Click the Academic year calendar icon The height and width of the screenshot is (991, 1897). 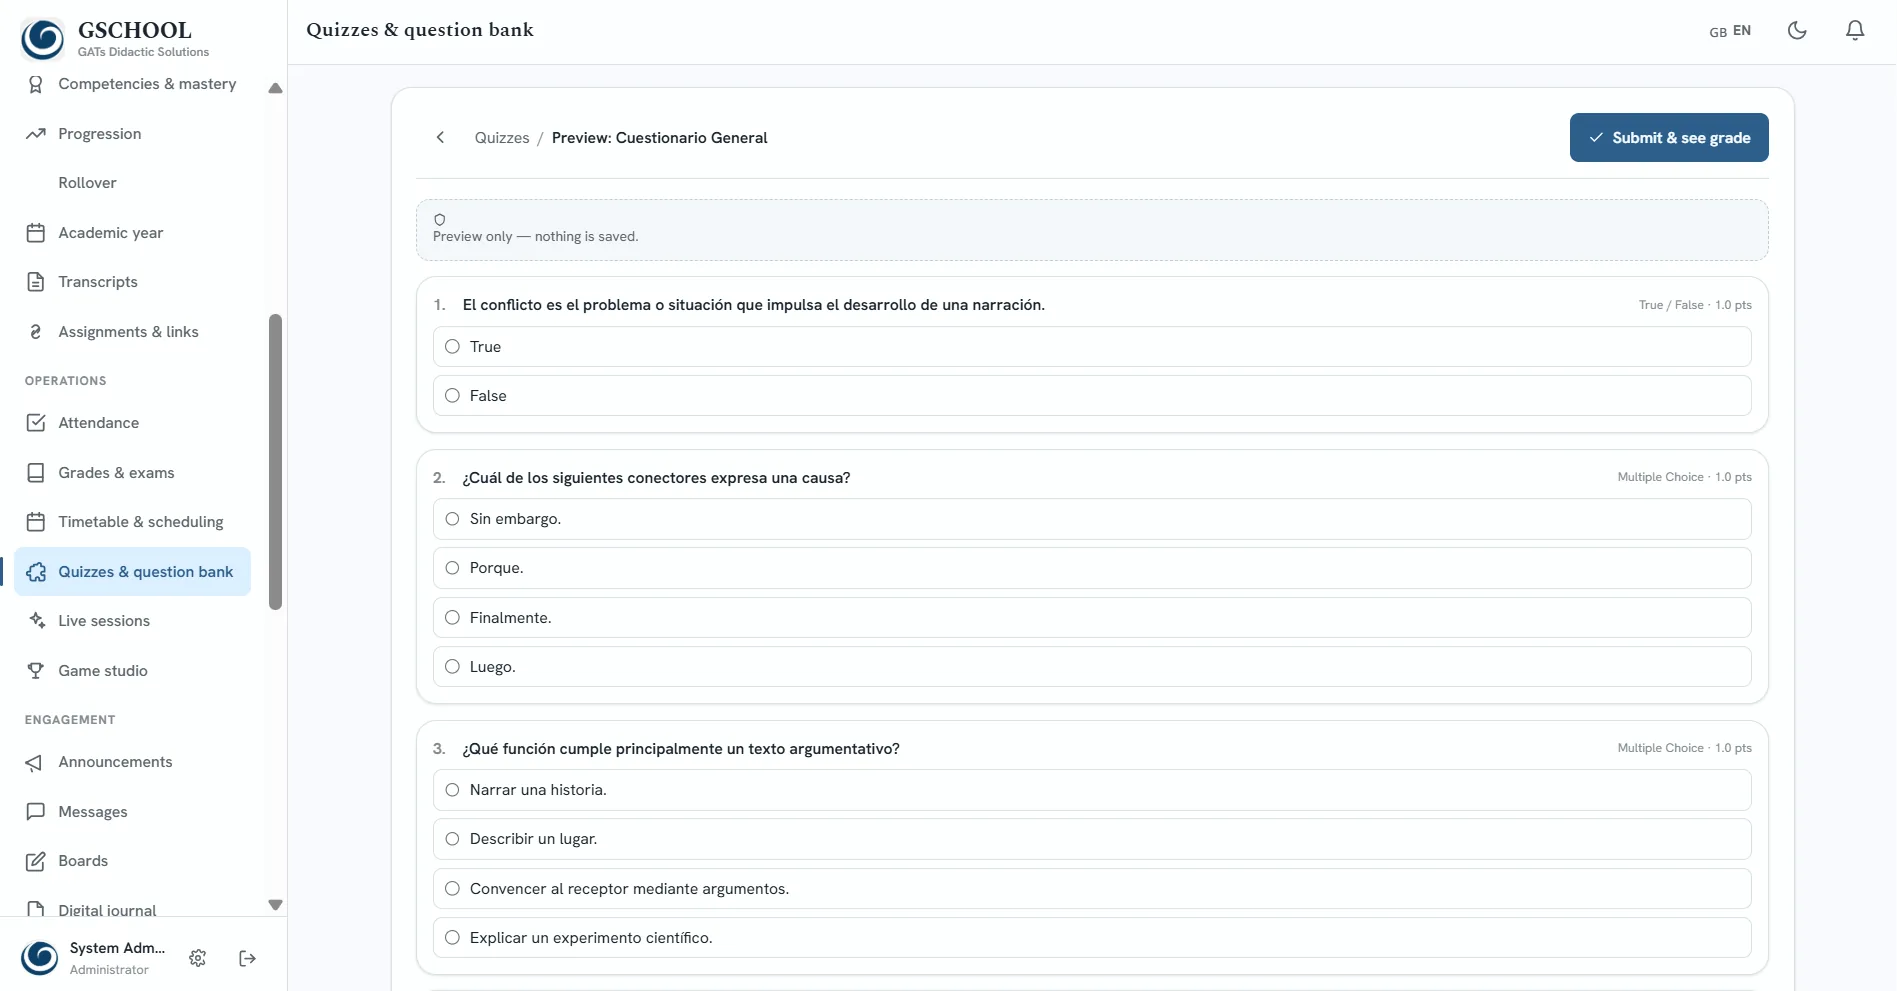[x=36, y=233]
